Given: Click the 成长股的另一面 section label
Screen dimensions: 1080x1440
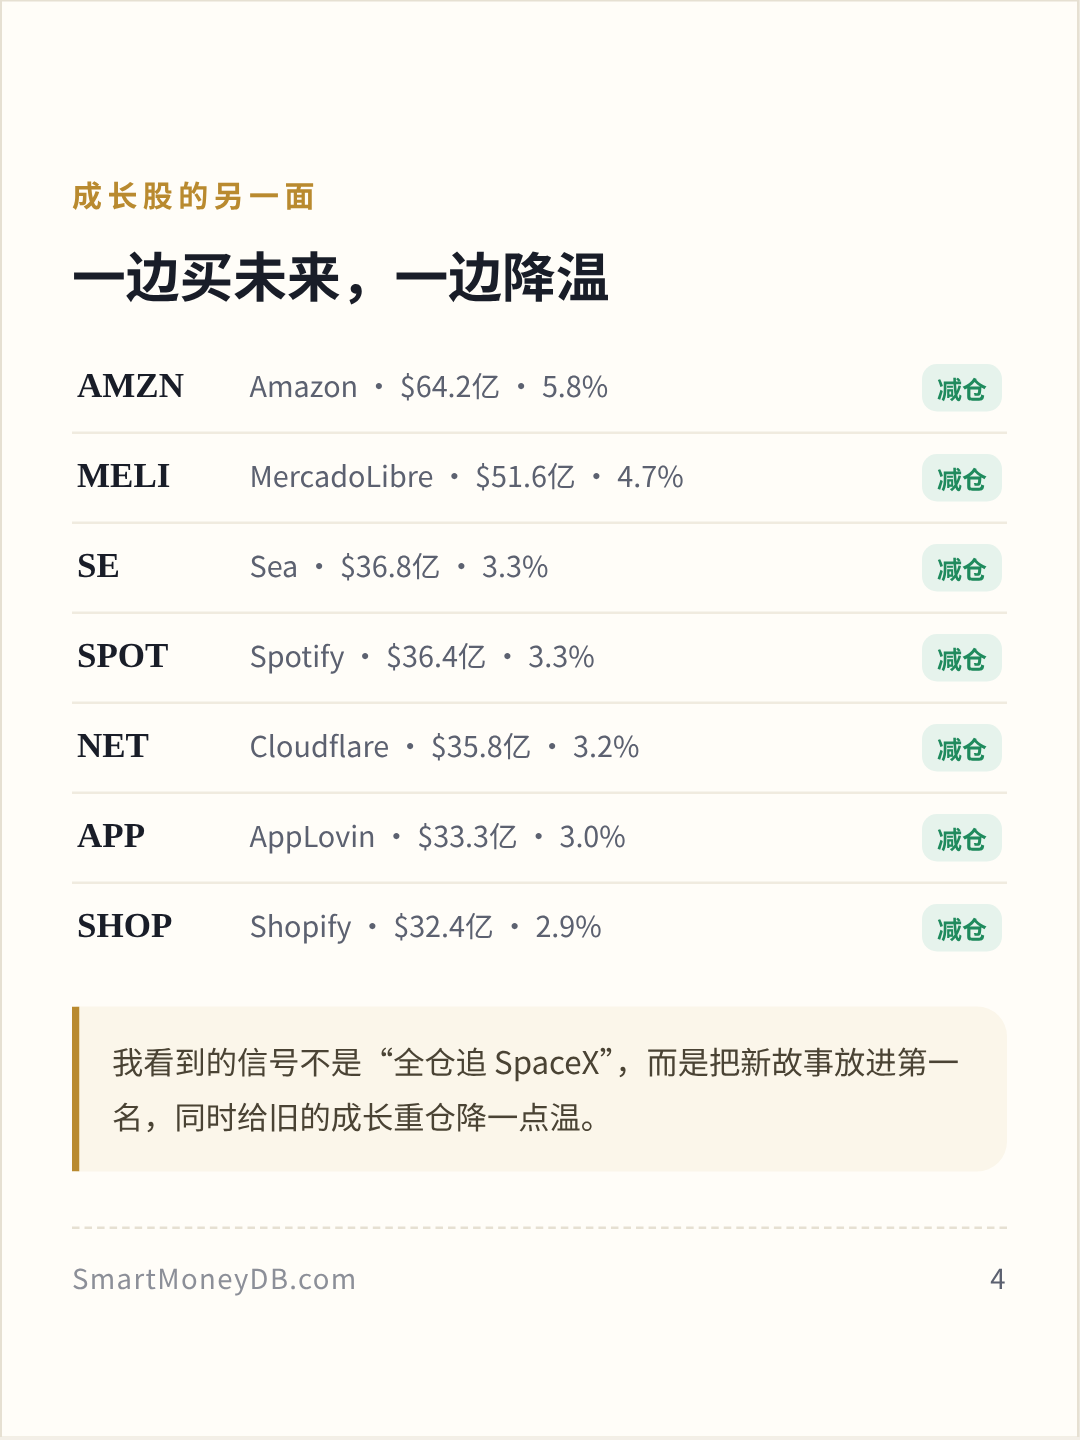Looking at the screenshot, I should pyautogui.click(x=194, y=196).
